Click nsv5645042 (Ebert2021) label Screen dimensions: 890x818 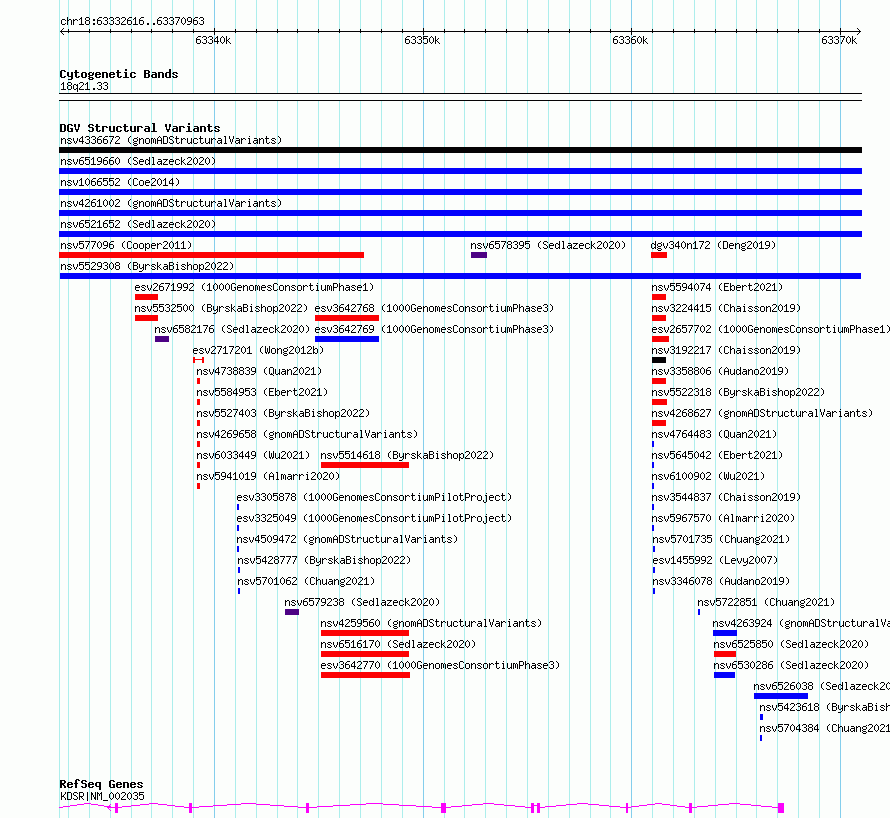coord(717,455)
